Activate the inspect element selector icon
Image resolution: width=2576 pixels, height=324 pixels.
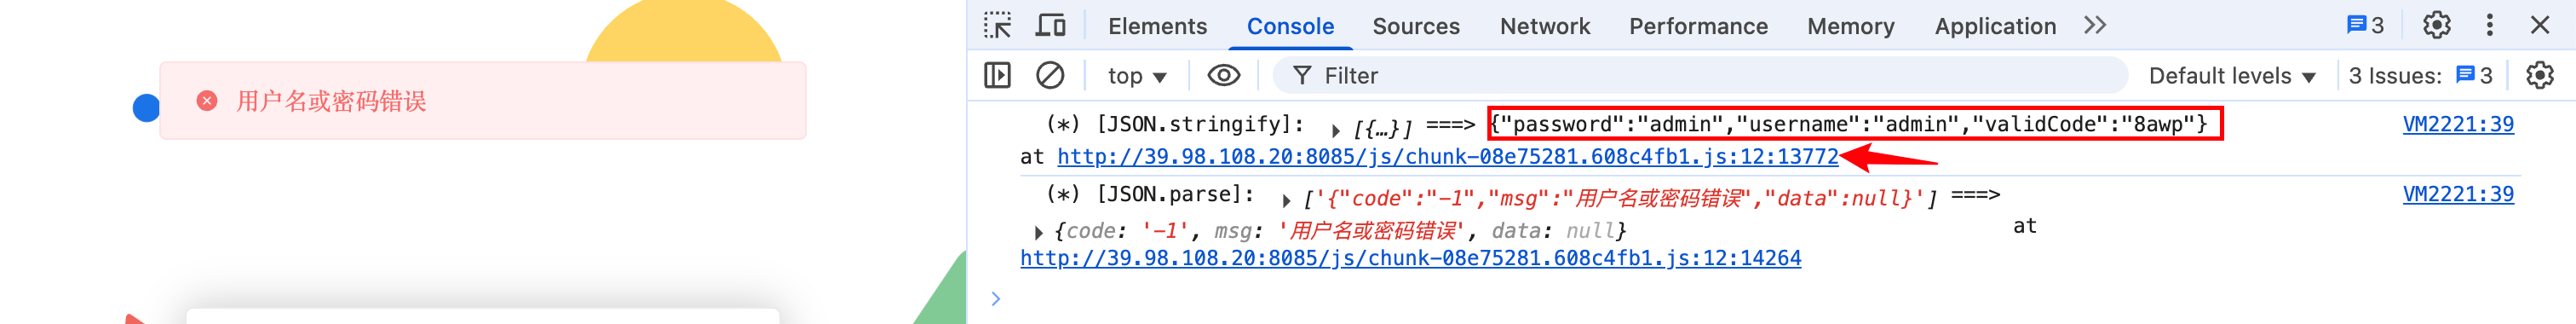pos(997,25)
